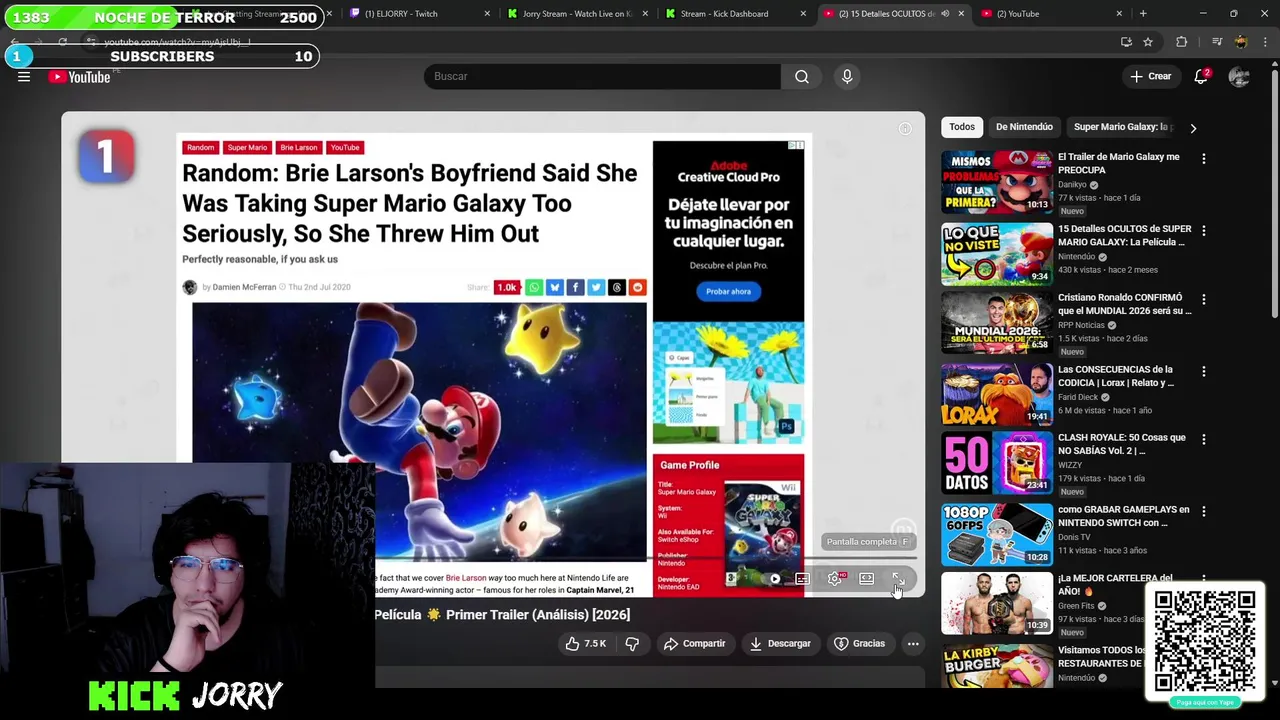
Task: Bookmark this page with star icon
Action: pos(1148,42)
